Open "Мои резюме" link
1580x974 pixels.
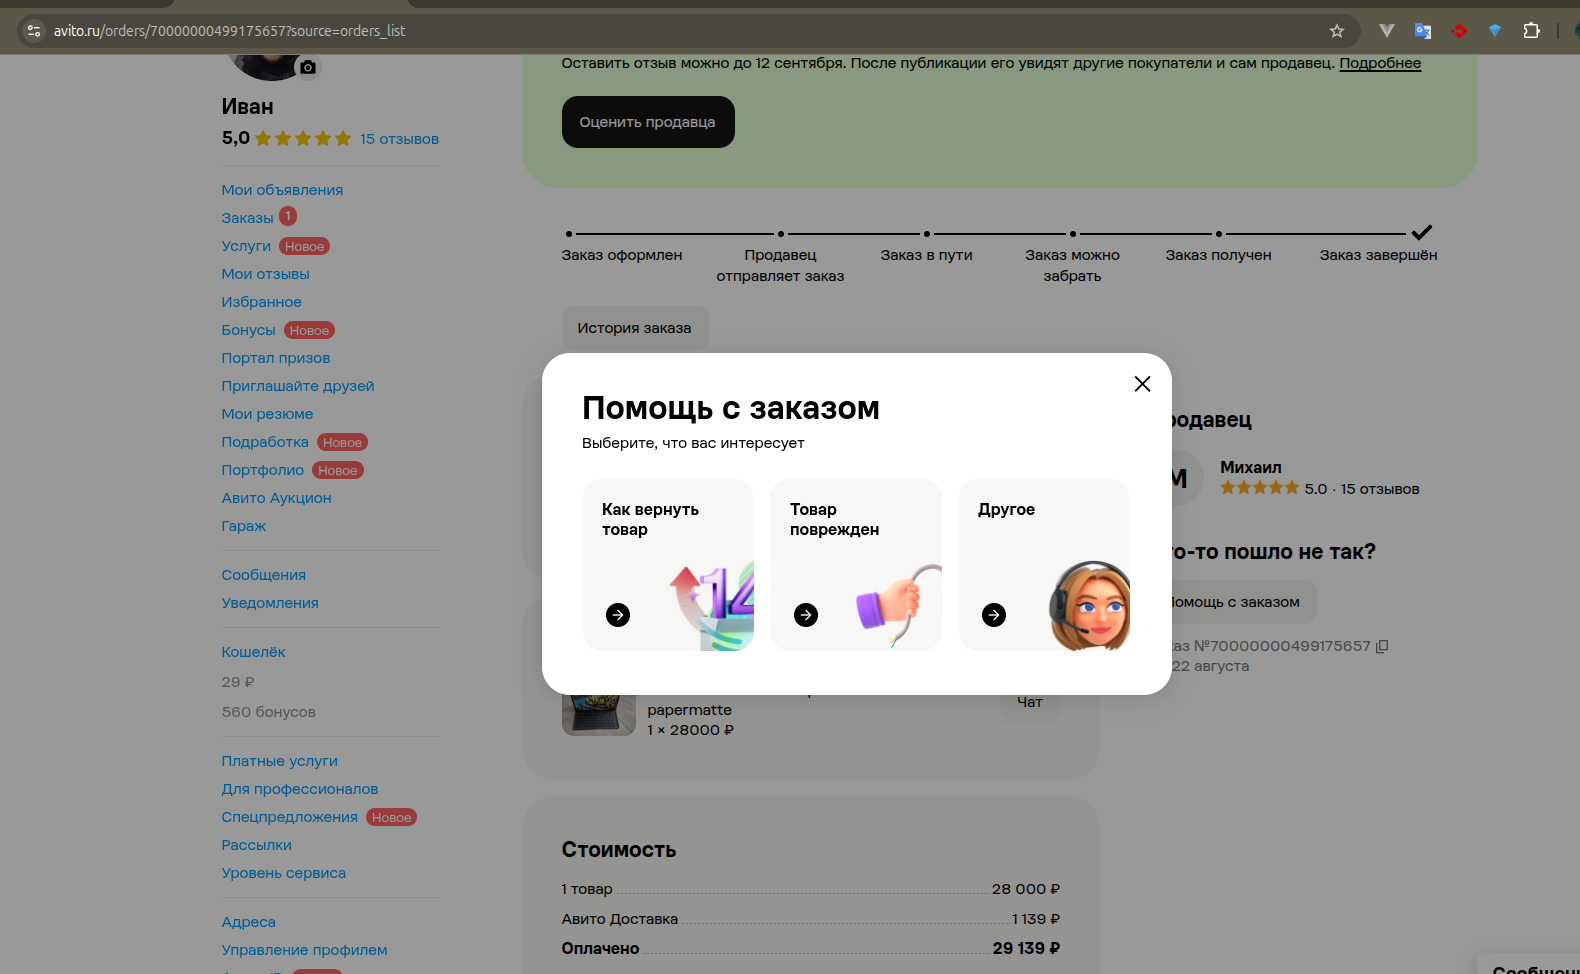pos(267,414)
